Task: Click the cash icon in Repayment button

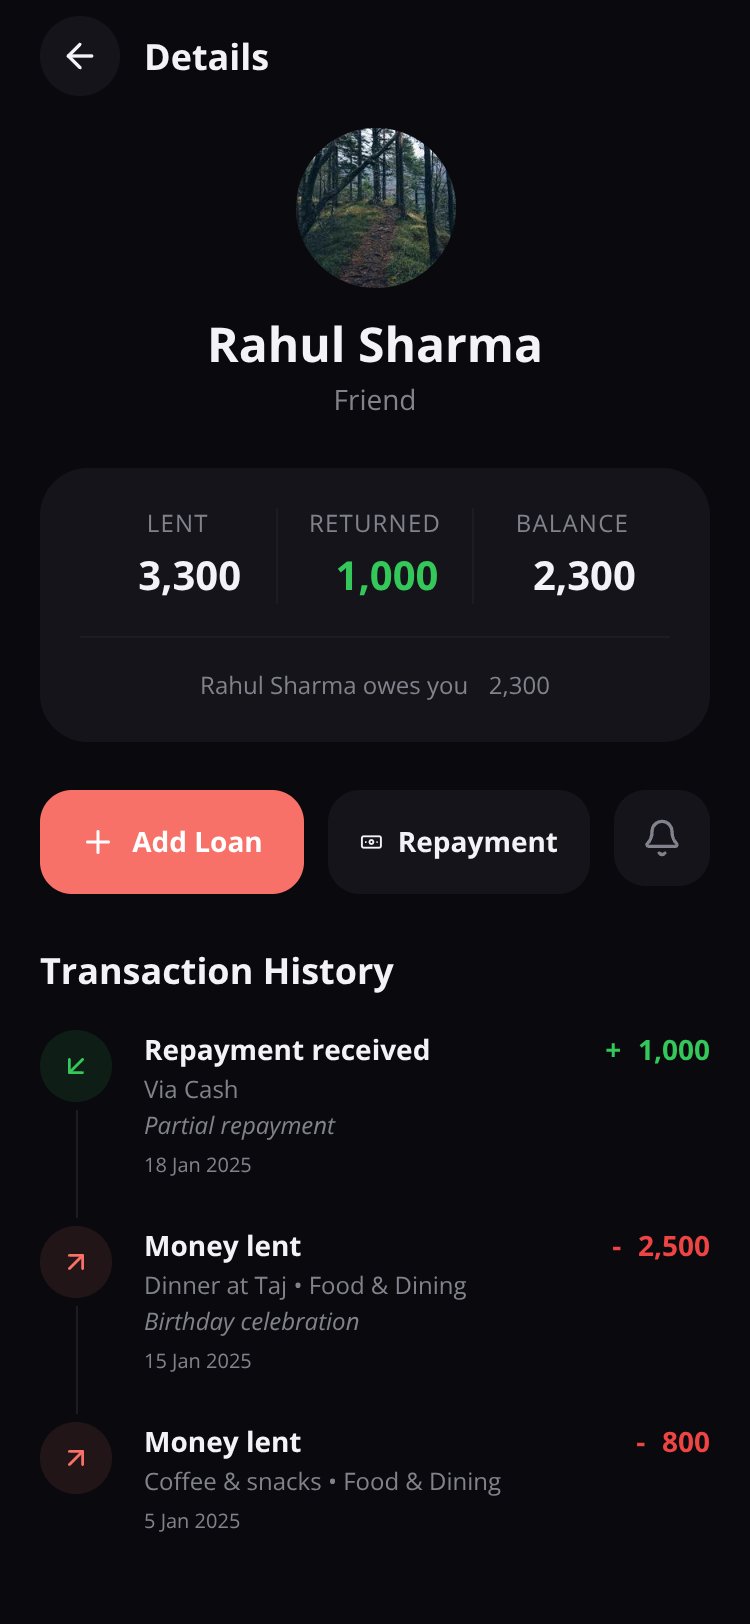Action: coord(371,842)
